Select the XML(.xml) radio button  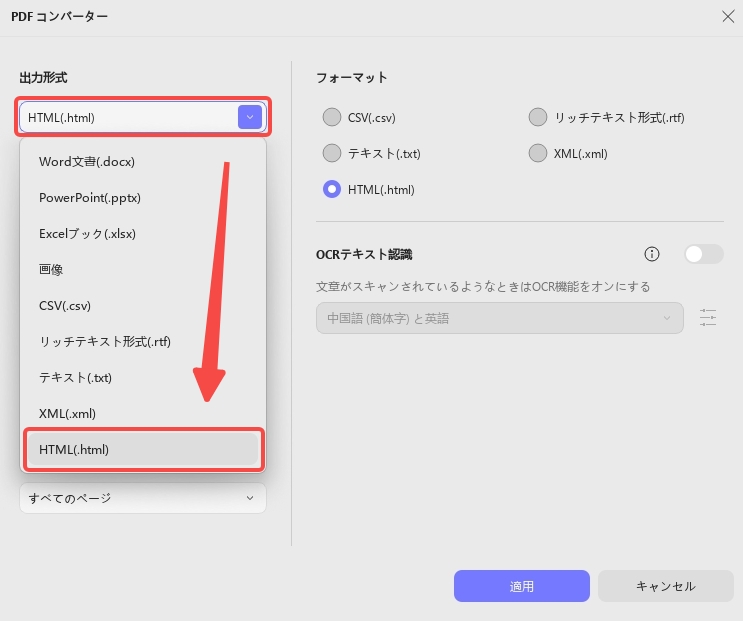coord(538,153)
